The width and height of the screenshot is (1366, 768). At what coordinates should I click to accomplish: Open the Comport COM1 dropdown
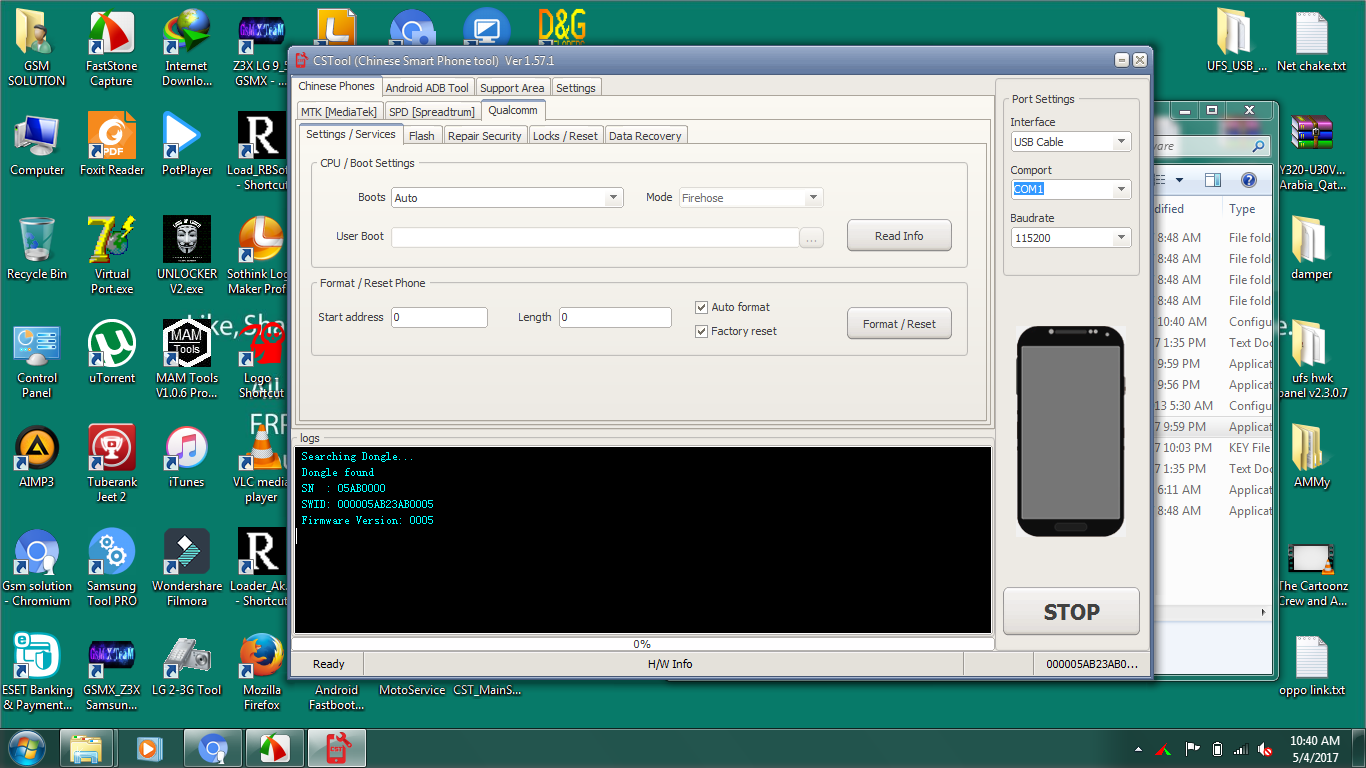tap(1121, 189)
